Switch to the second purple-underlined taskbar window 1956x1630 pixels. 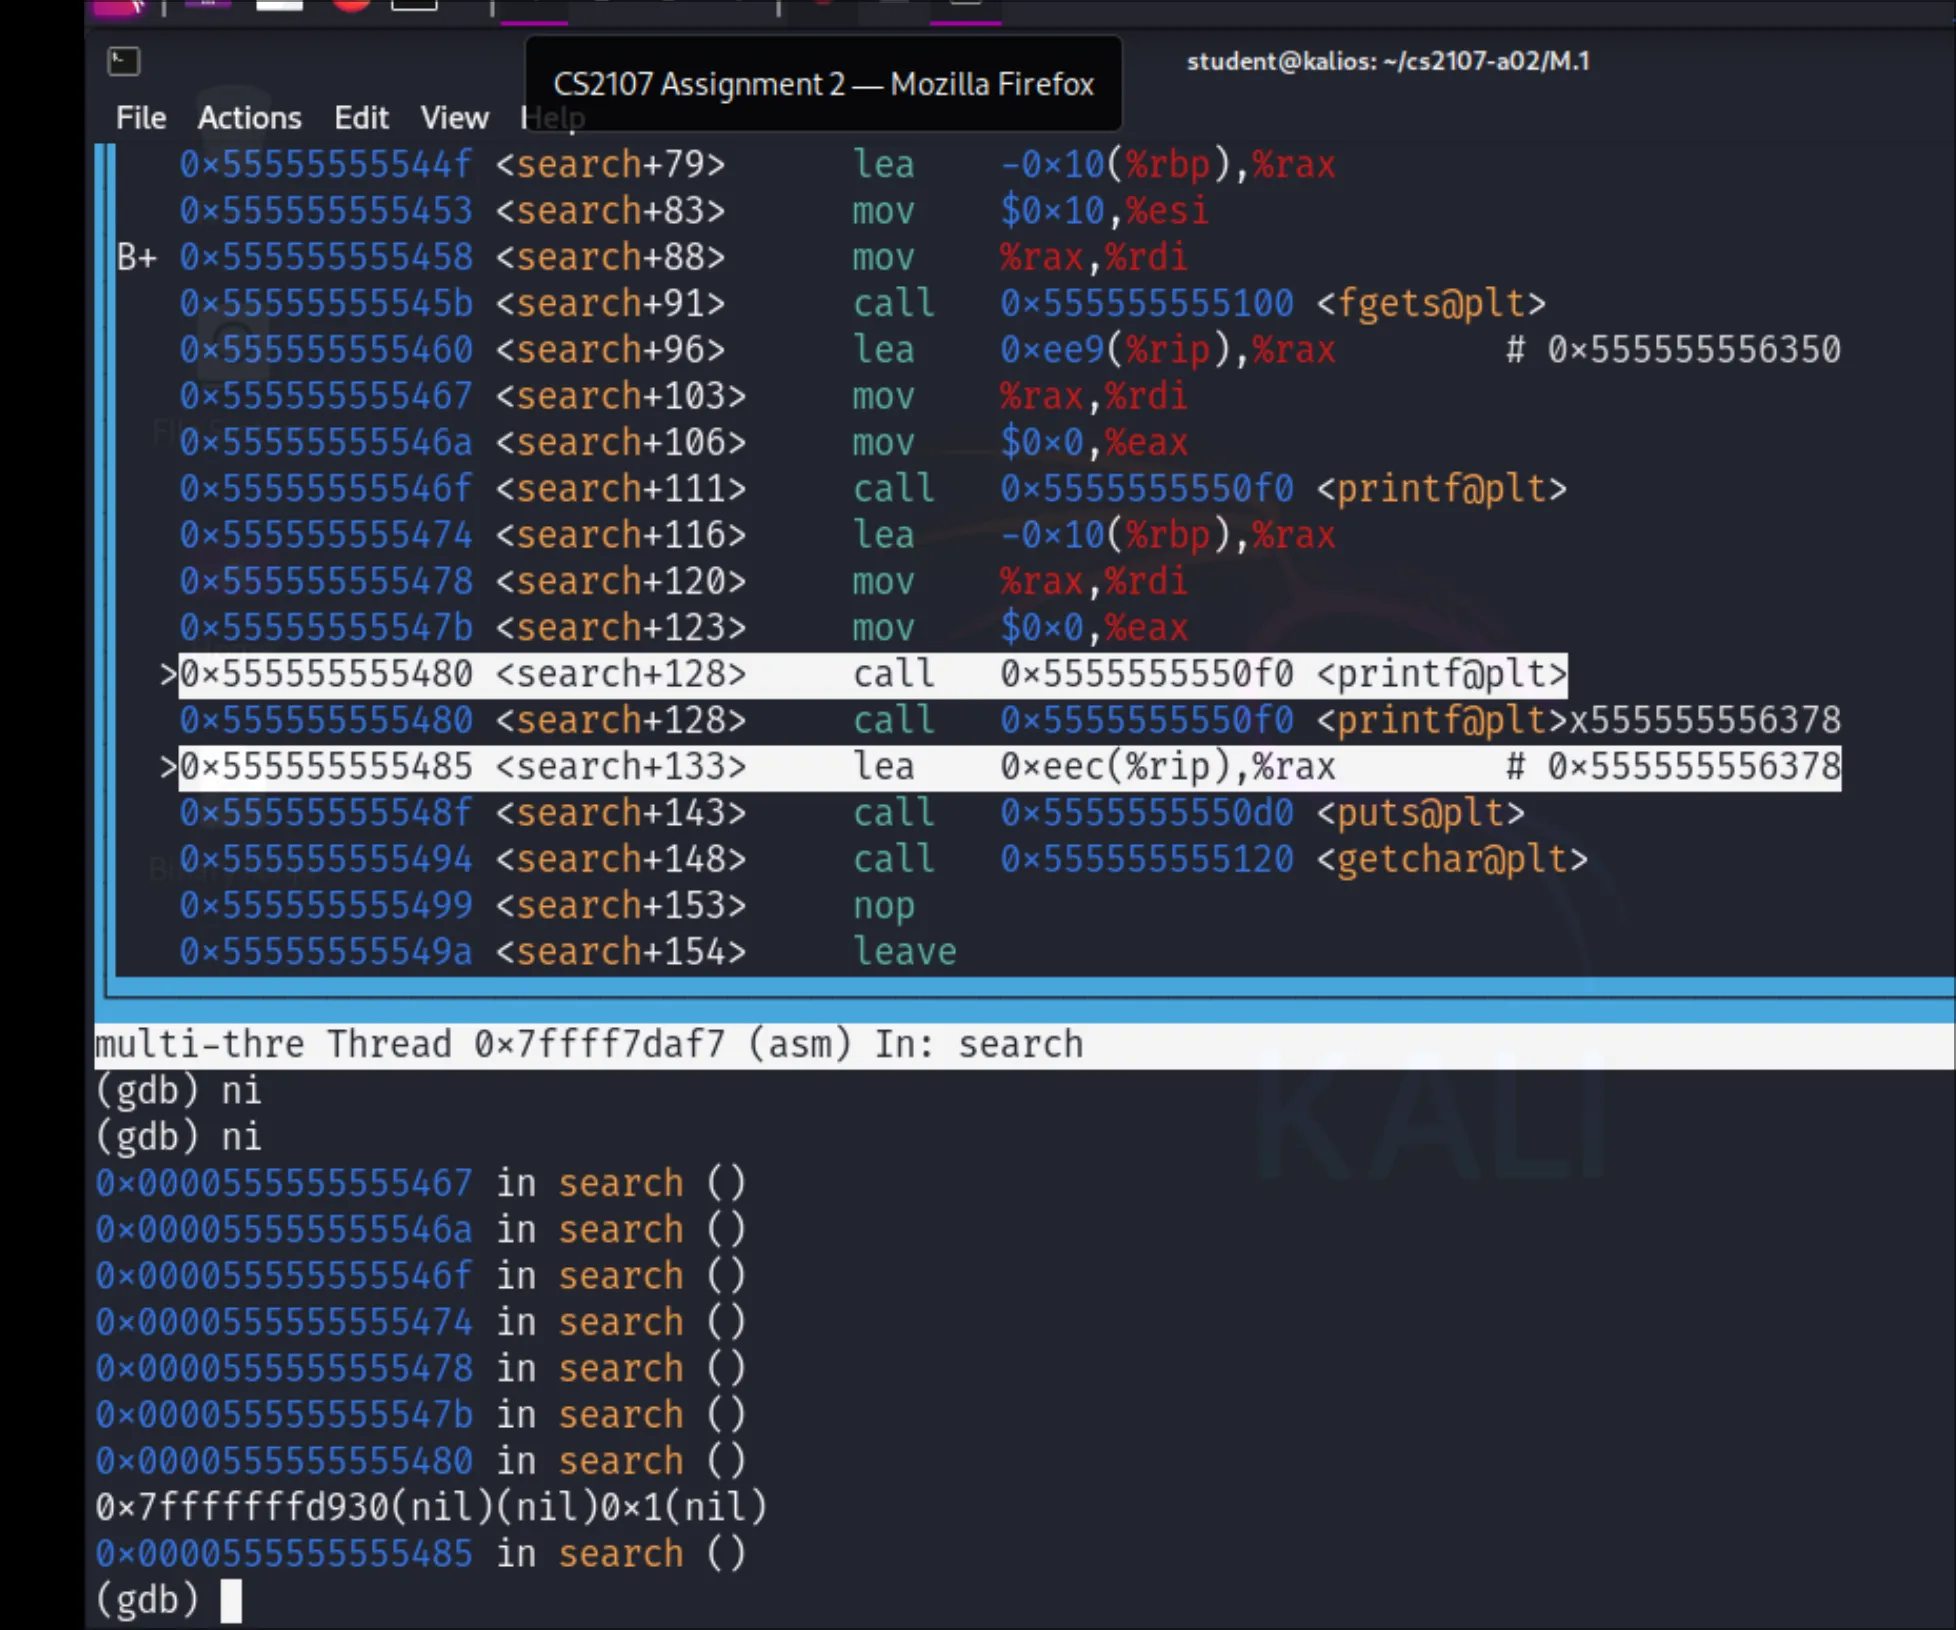[x=965, y=10]
